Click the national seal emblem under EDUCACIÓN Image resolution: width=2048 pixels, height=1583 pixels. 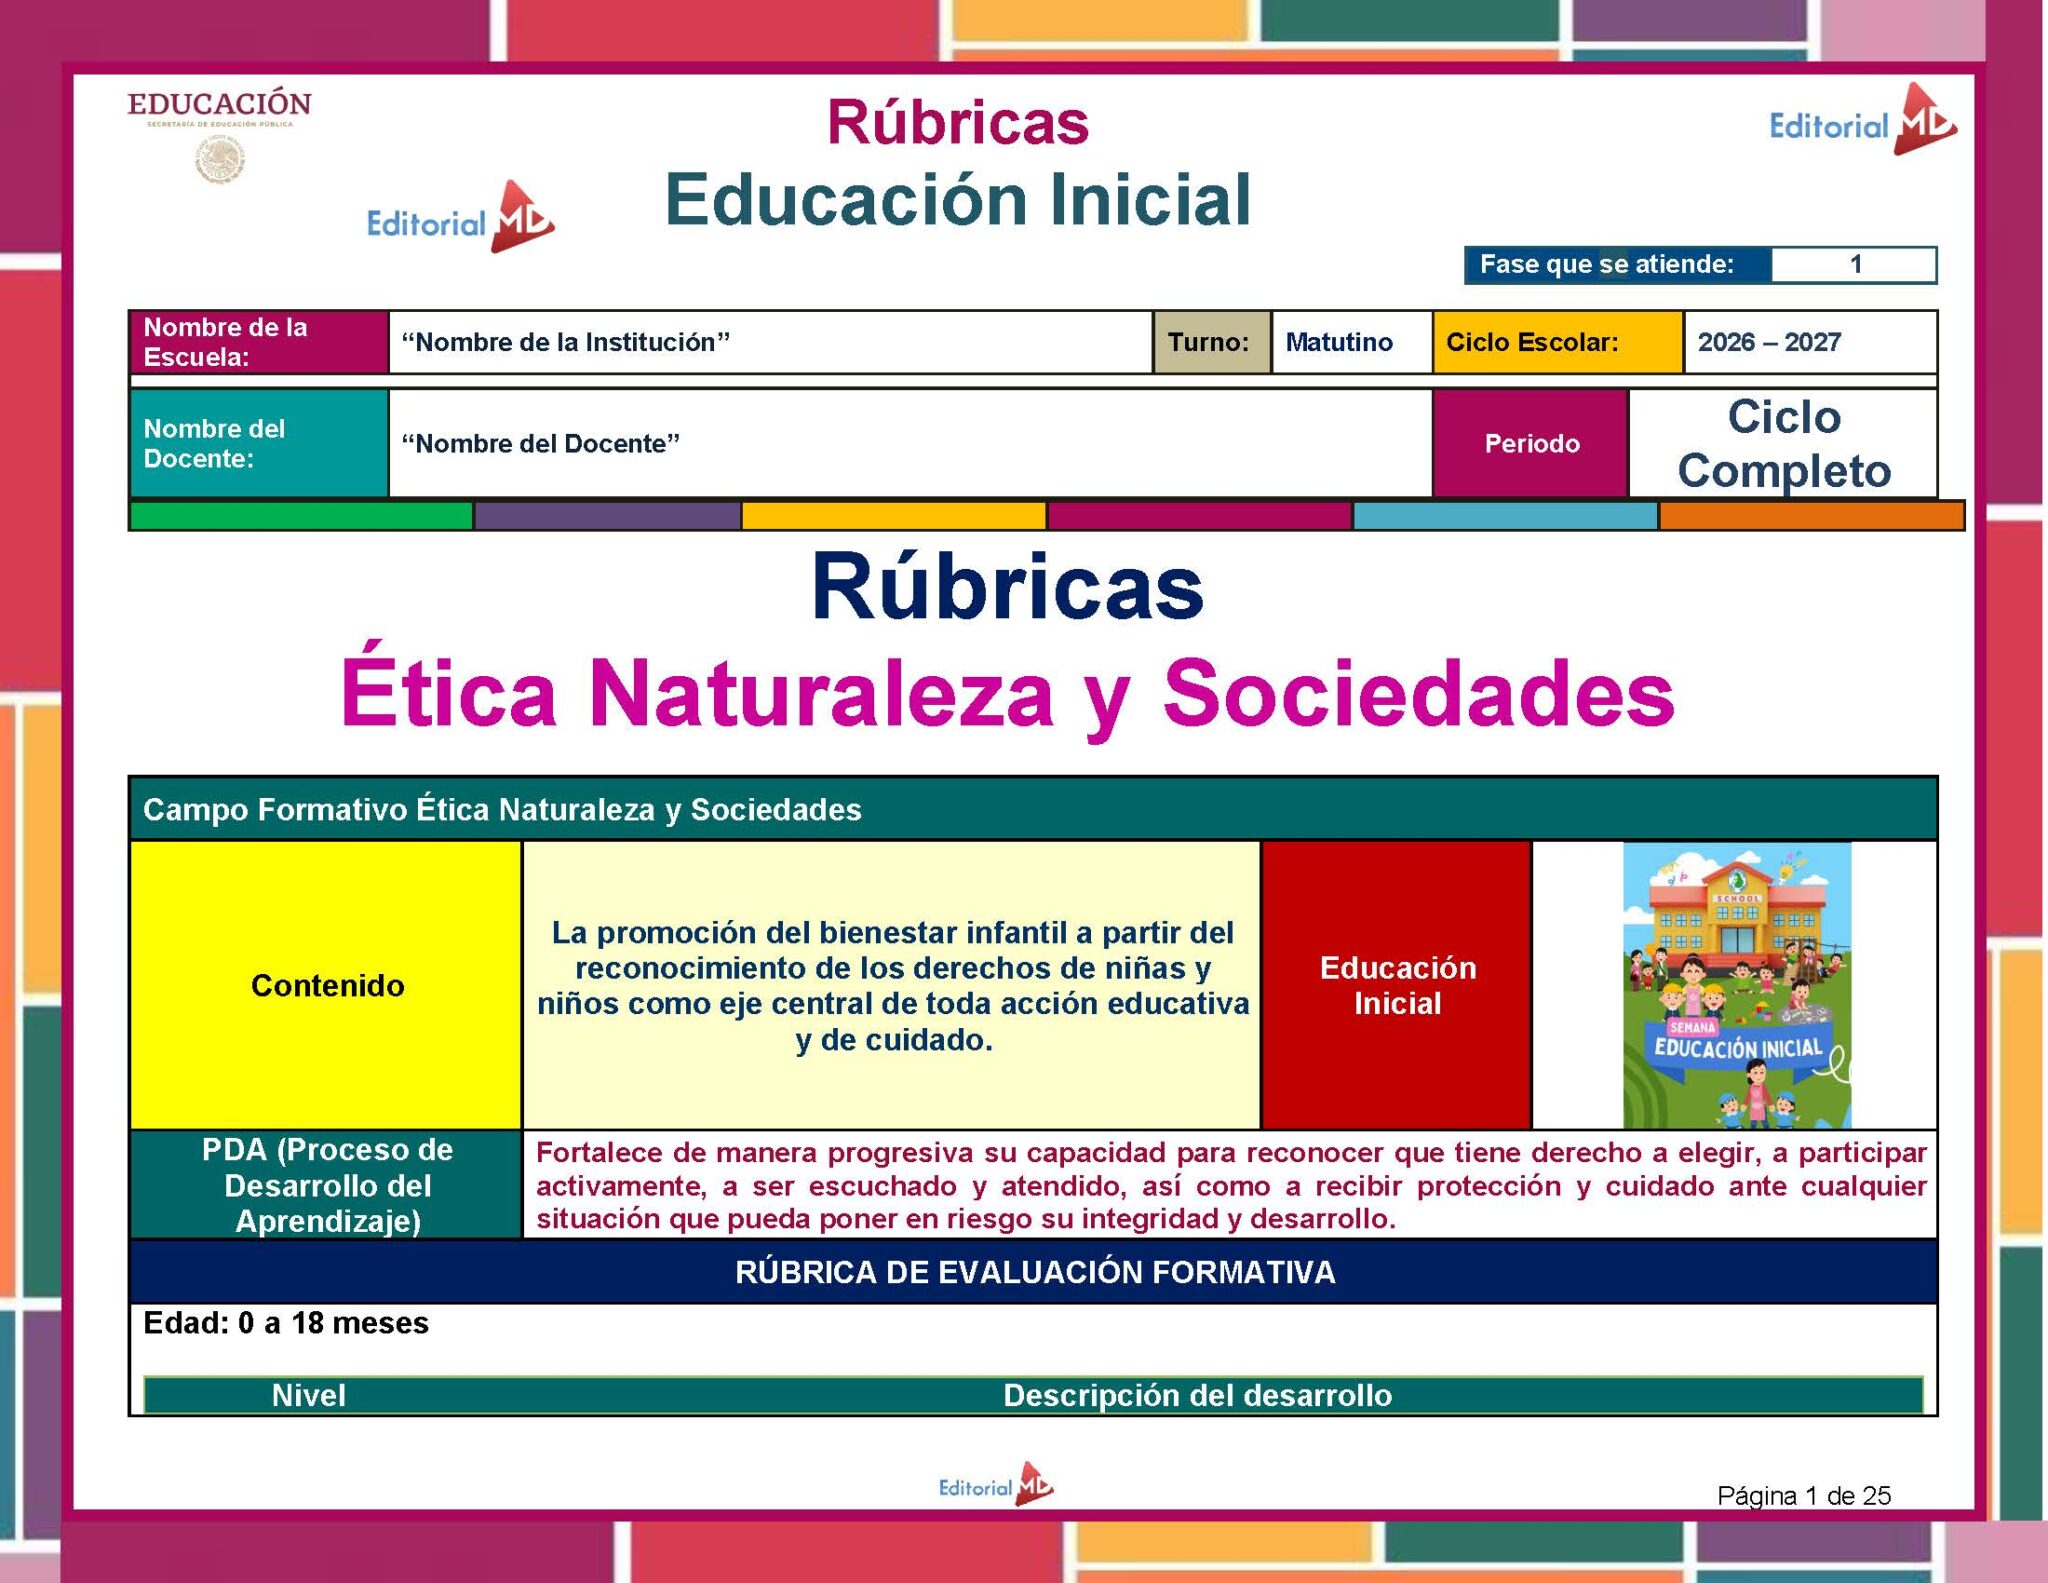(x=220, y=160)
